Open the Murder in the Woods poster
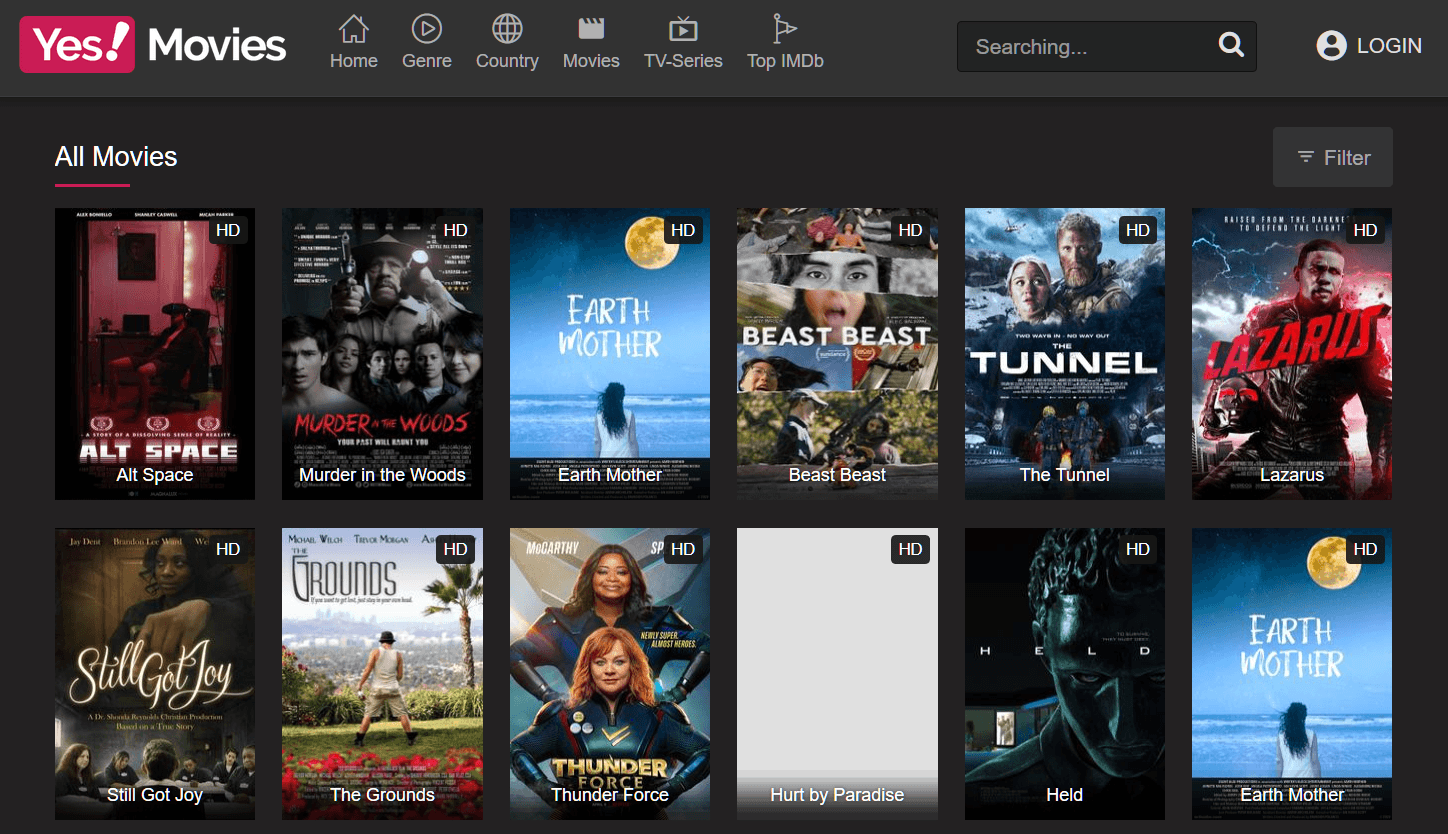Screen dimensions: 1448x834 tap(382, 354)
